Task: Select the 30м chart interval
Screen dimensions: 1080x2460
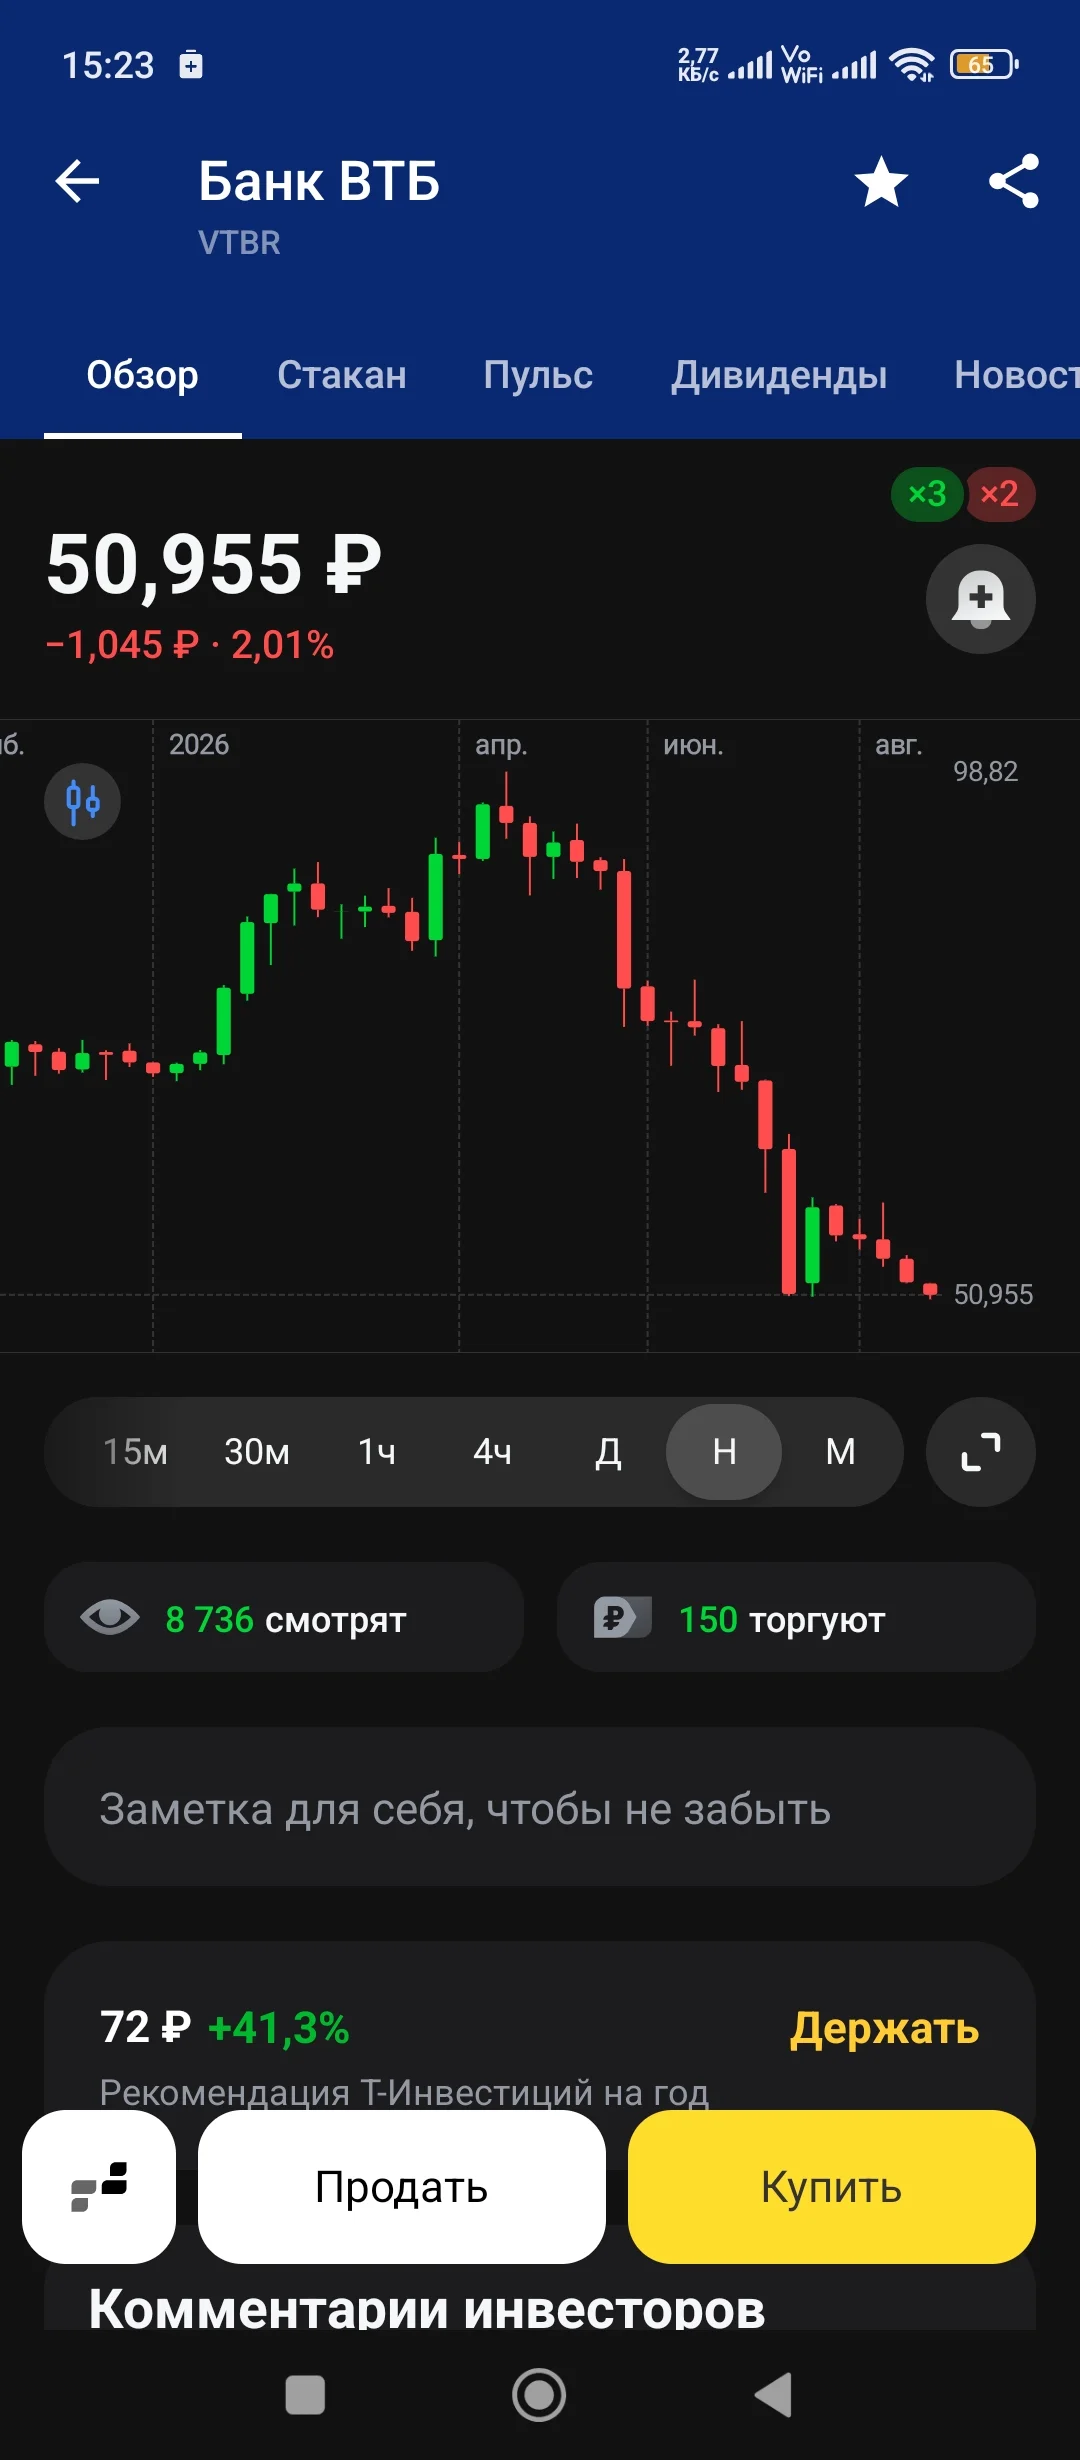Action: pos(257,1452)
